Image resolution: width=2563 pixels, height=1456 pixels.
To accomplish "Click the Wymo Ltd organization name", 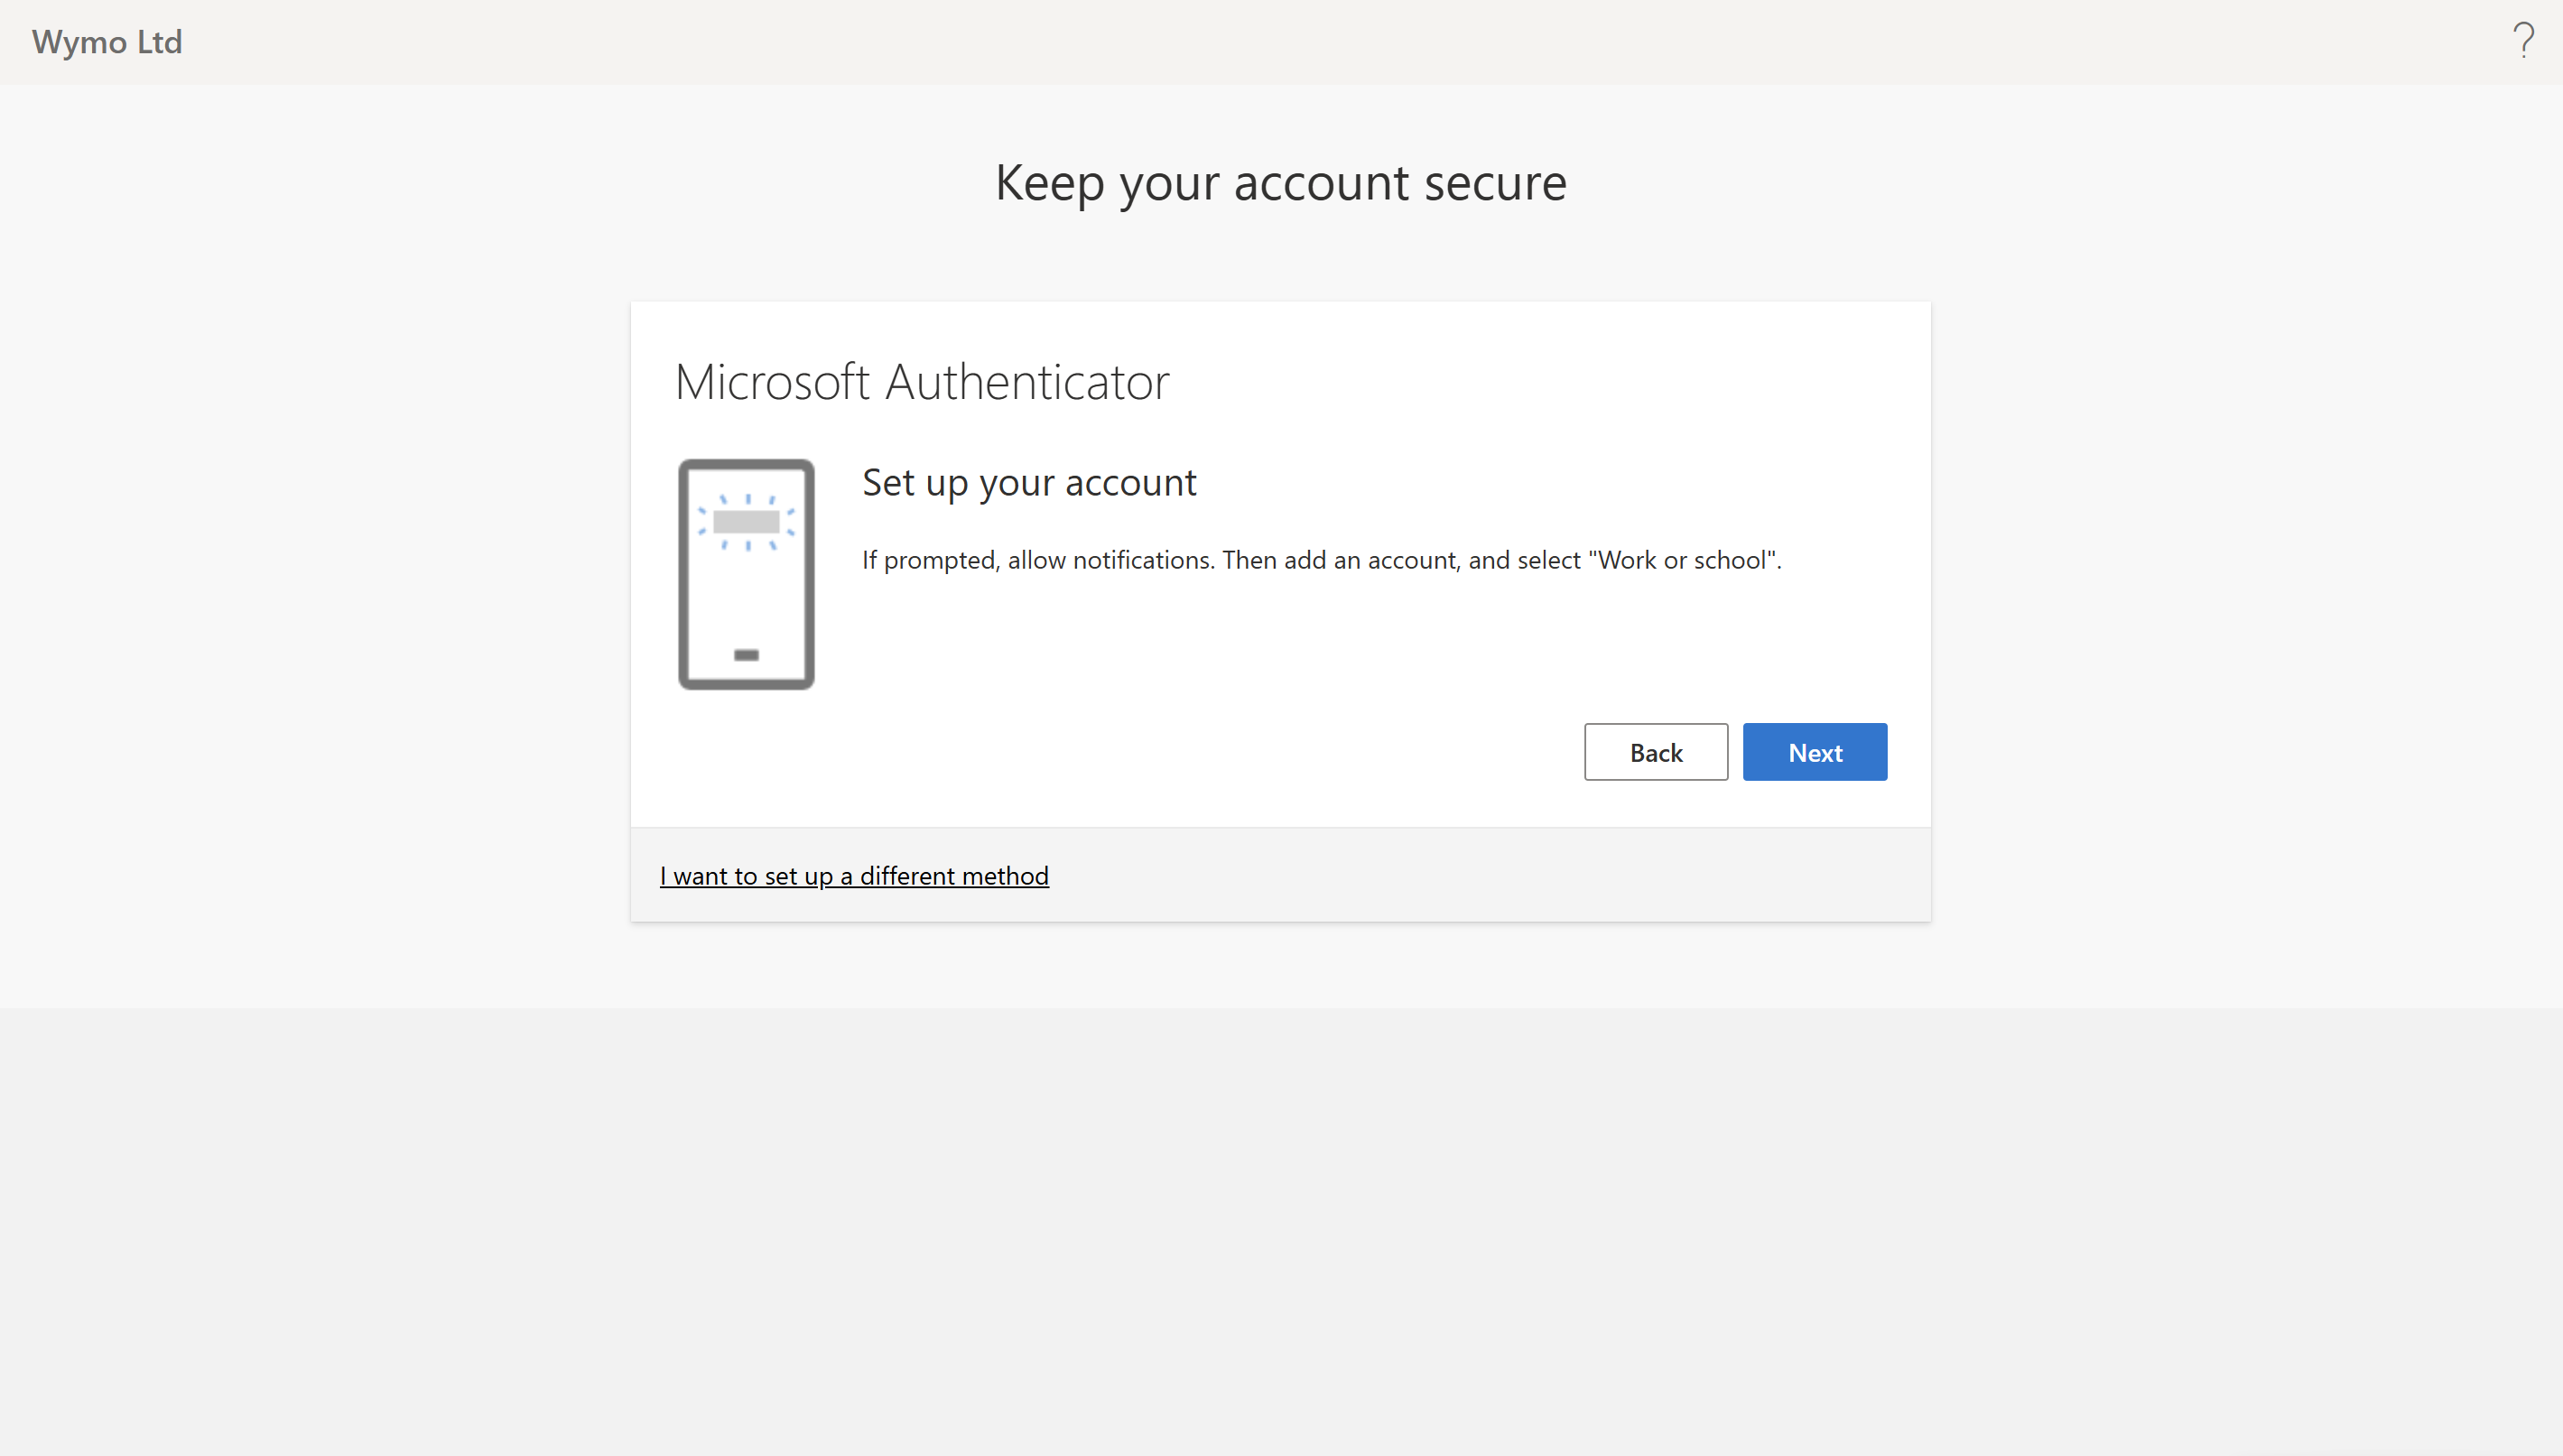I will point(107,42).
